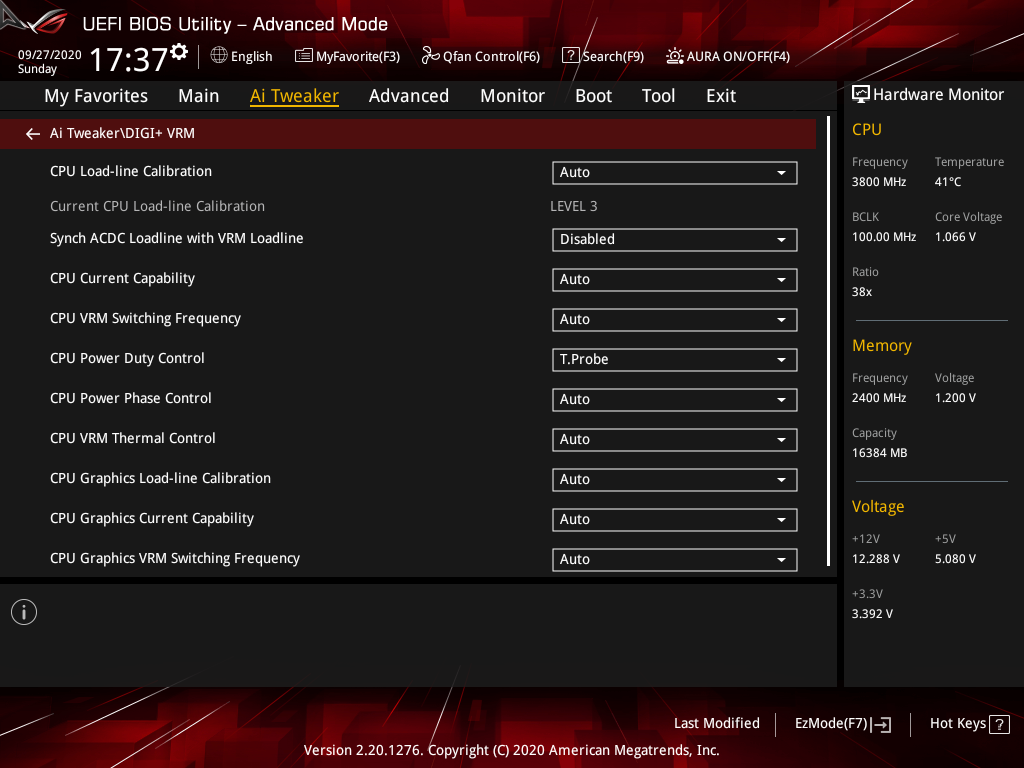Open CPU Graphics VRM Switching Frequency dropdown
The height and width of the screenshot is (768, 1024).
point(675,560)
